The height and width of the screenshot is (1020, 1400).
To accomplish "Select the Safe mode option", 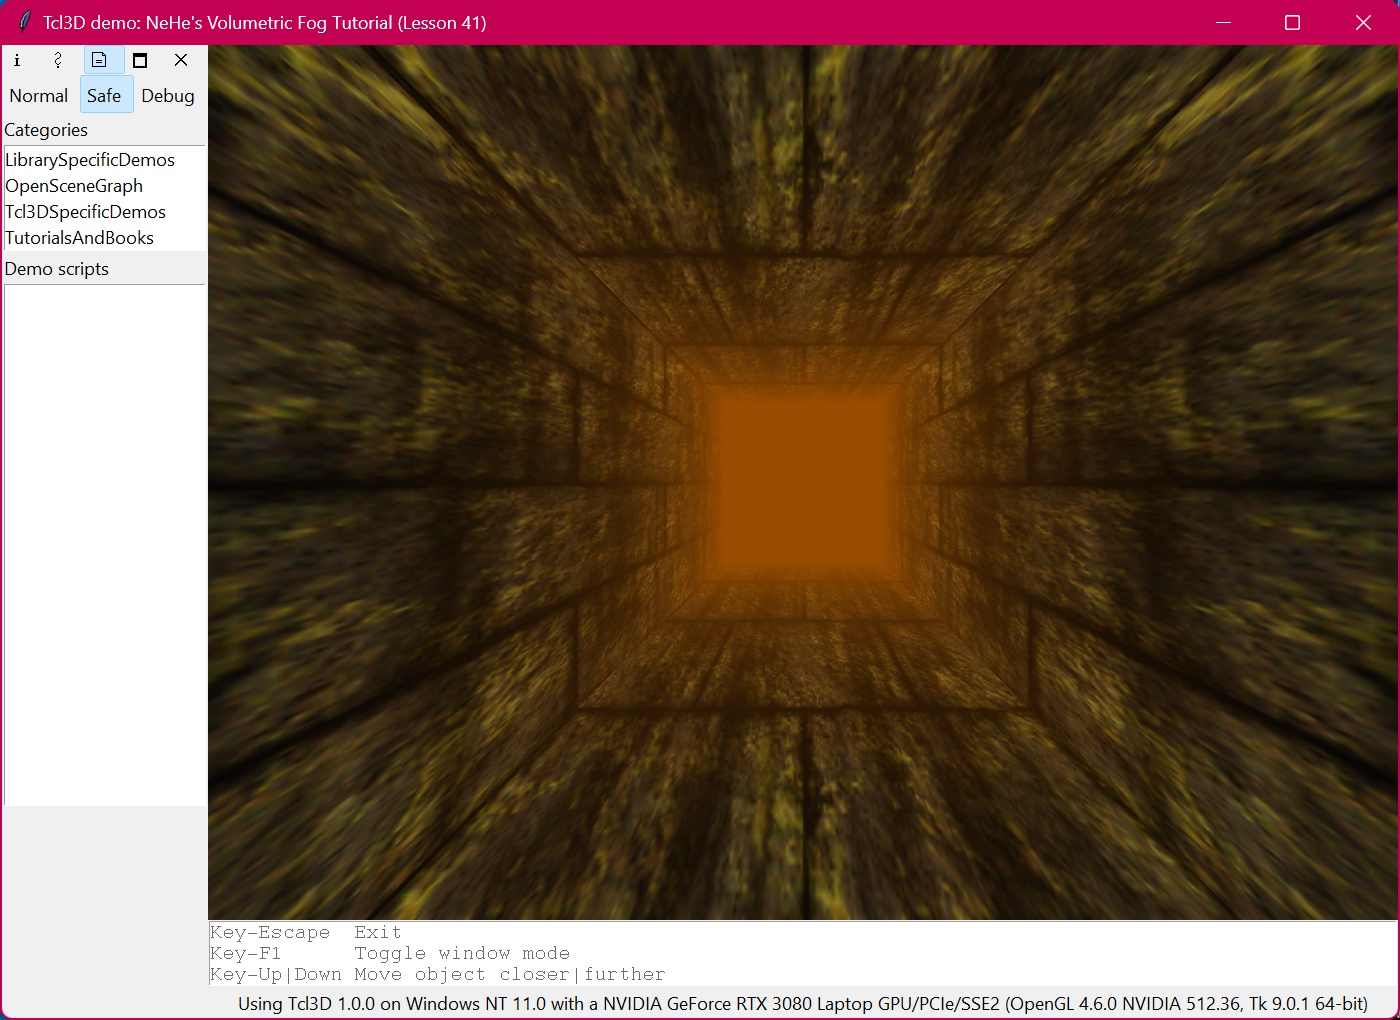I will tap(104, 96).
